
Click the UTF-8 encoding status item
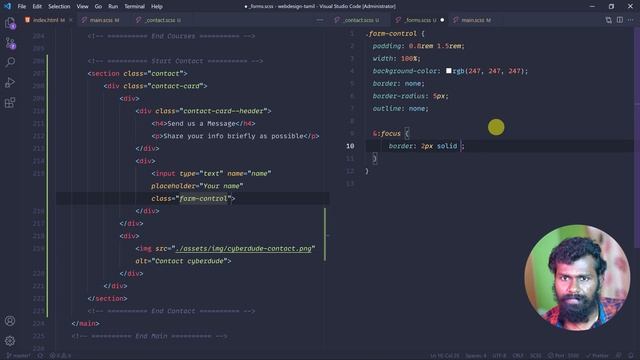point(499,356)
